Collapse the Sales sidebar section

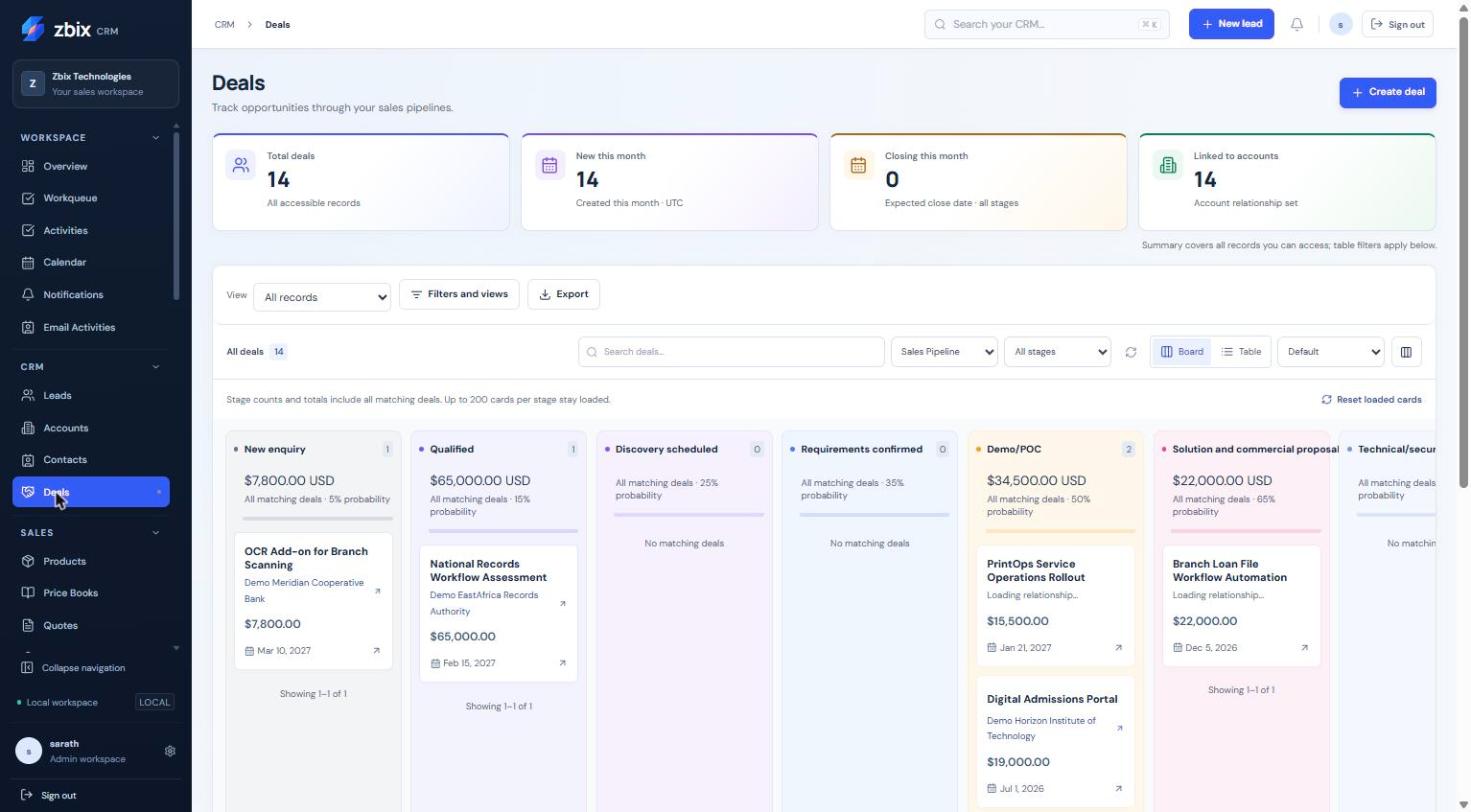pyautogui.click(x=155, y=533)
